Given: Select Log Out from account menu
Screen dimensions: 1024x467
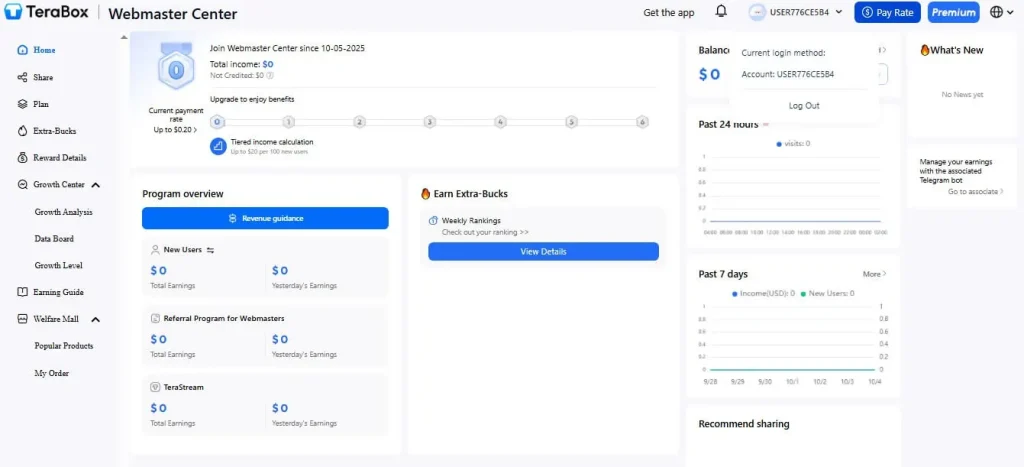Looking at the screenshot, I should 804,105.
